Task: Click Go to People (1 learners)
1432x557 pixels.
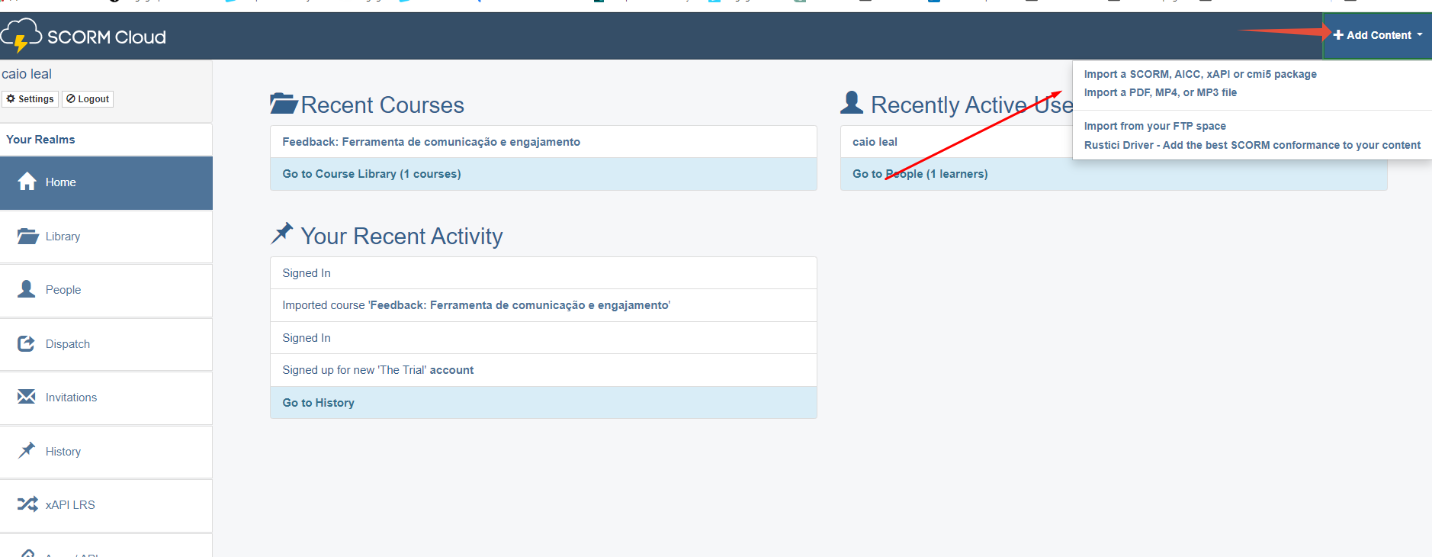Action: click(x=920, y=174)
